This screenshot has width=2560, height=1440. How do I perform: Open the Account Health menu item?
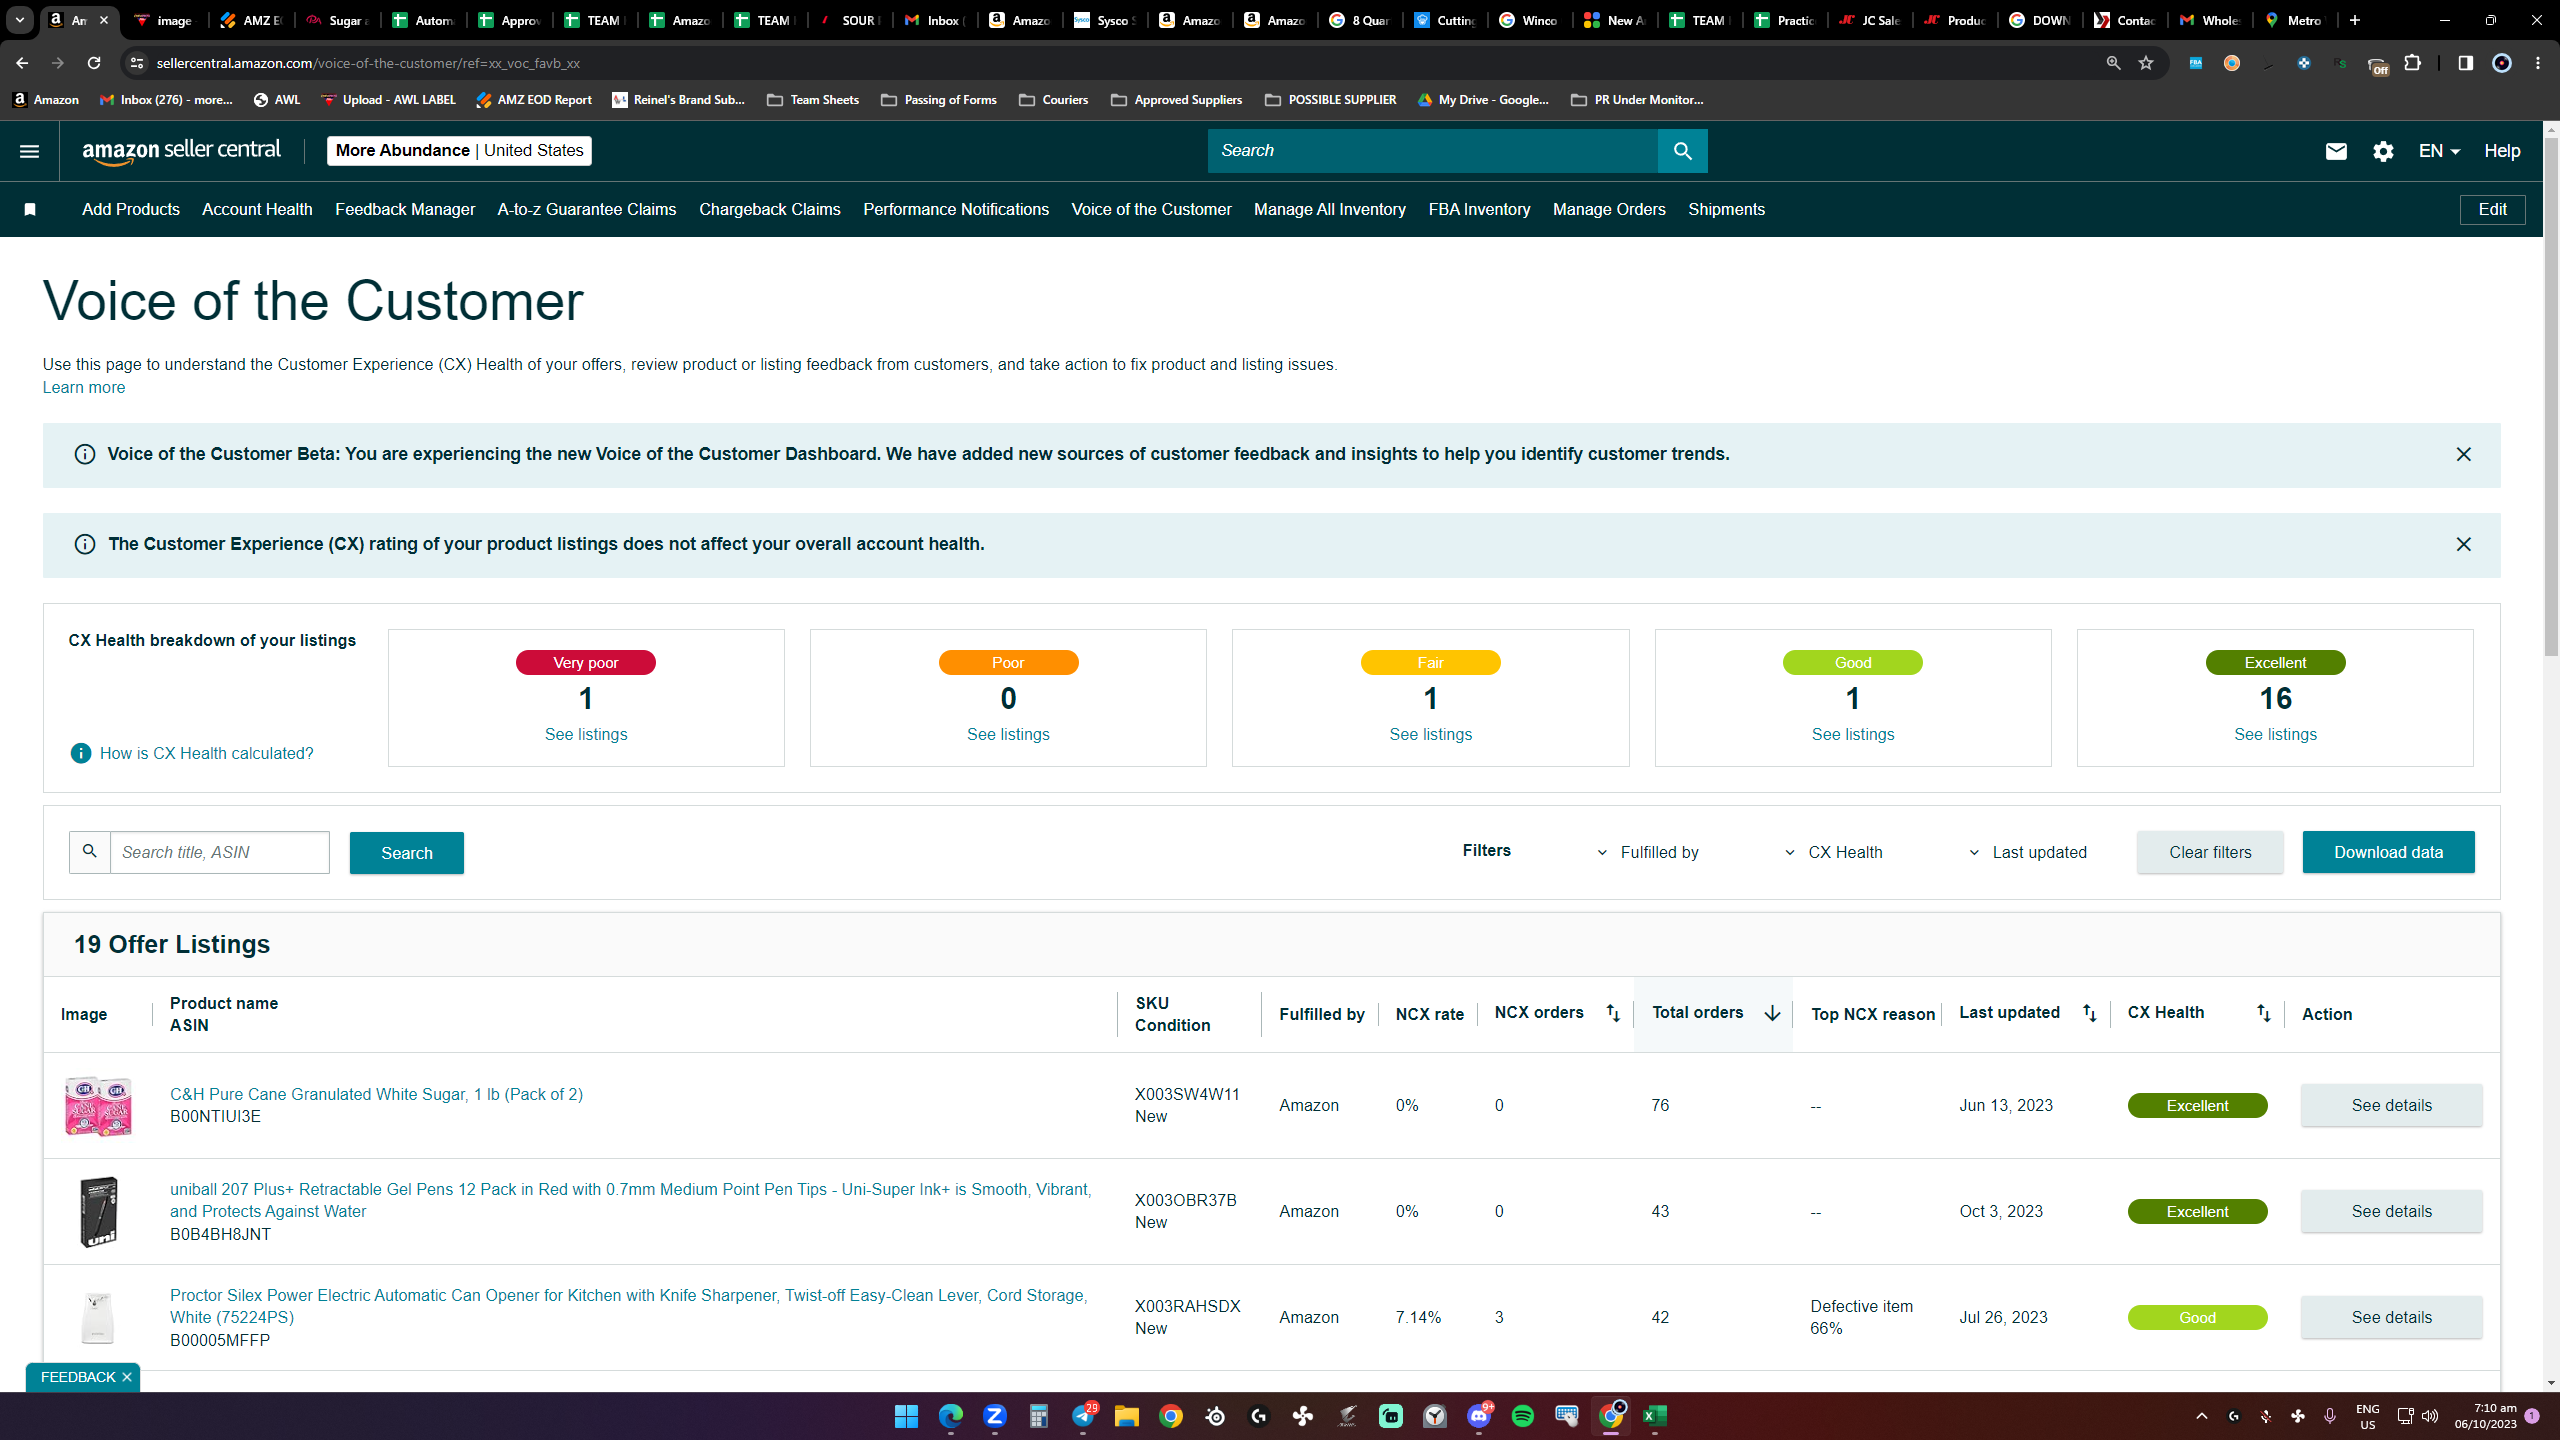coord(257,209)
